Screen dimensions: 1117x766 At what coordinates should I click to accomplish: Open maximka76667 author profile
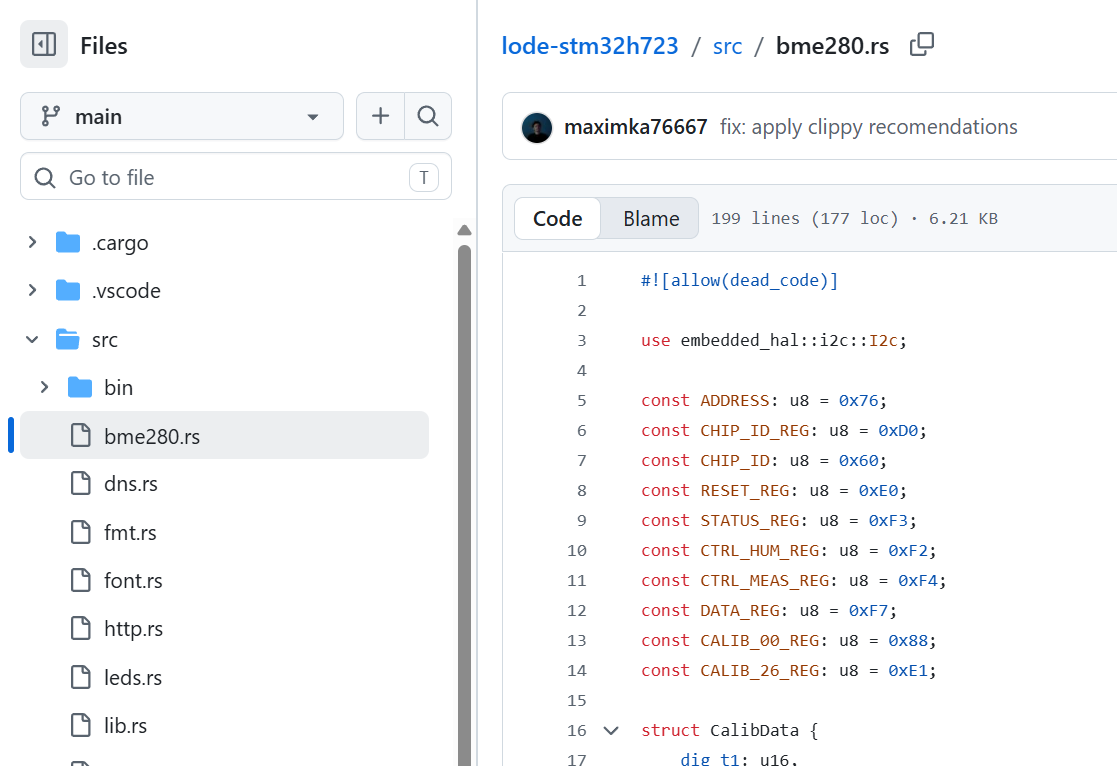click(635, 127)
